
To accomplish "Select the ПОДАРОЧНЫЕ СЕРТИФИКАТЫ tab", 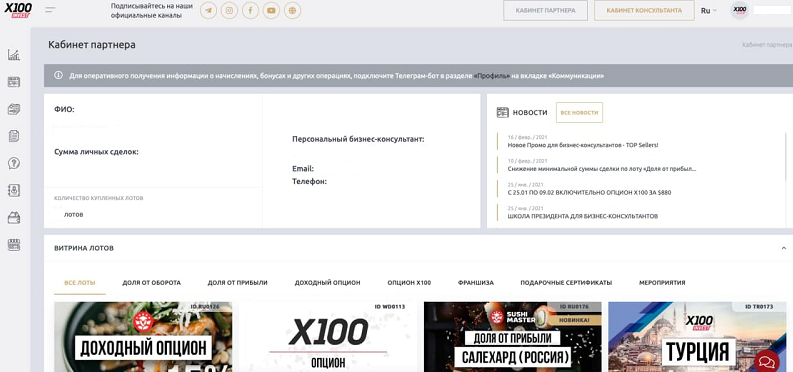I will click(566, 283).
